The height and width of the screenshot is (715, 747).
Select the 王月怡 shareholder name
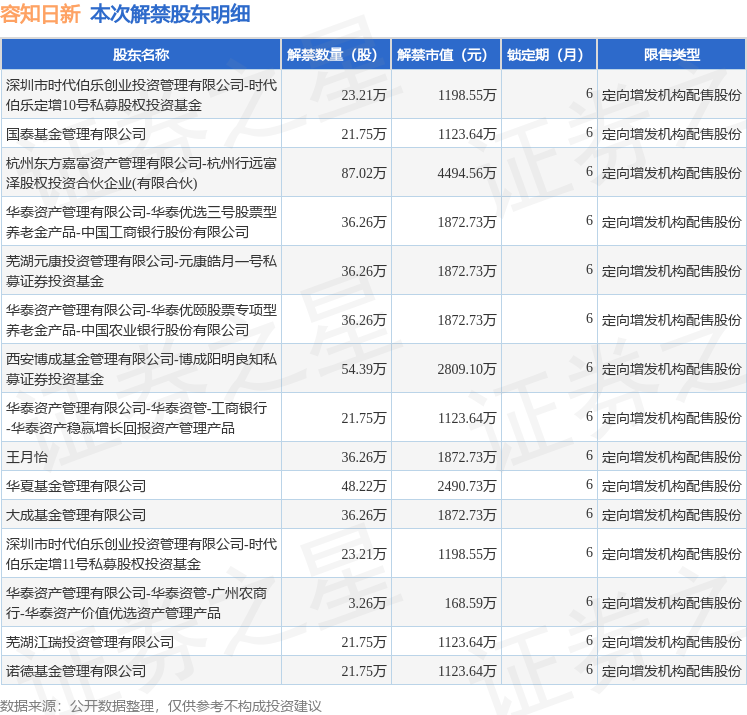click(x=27, y=457)
